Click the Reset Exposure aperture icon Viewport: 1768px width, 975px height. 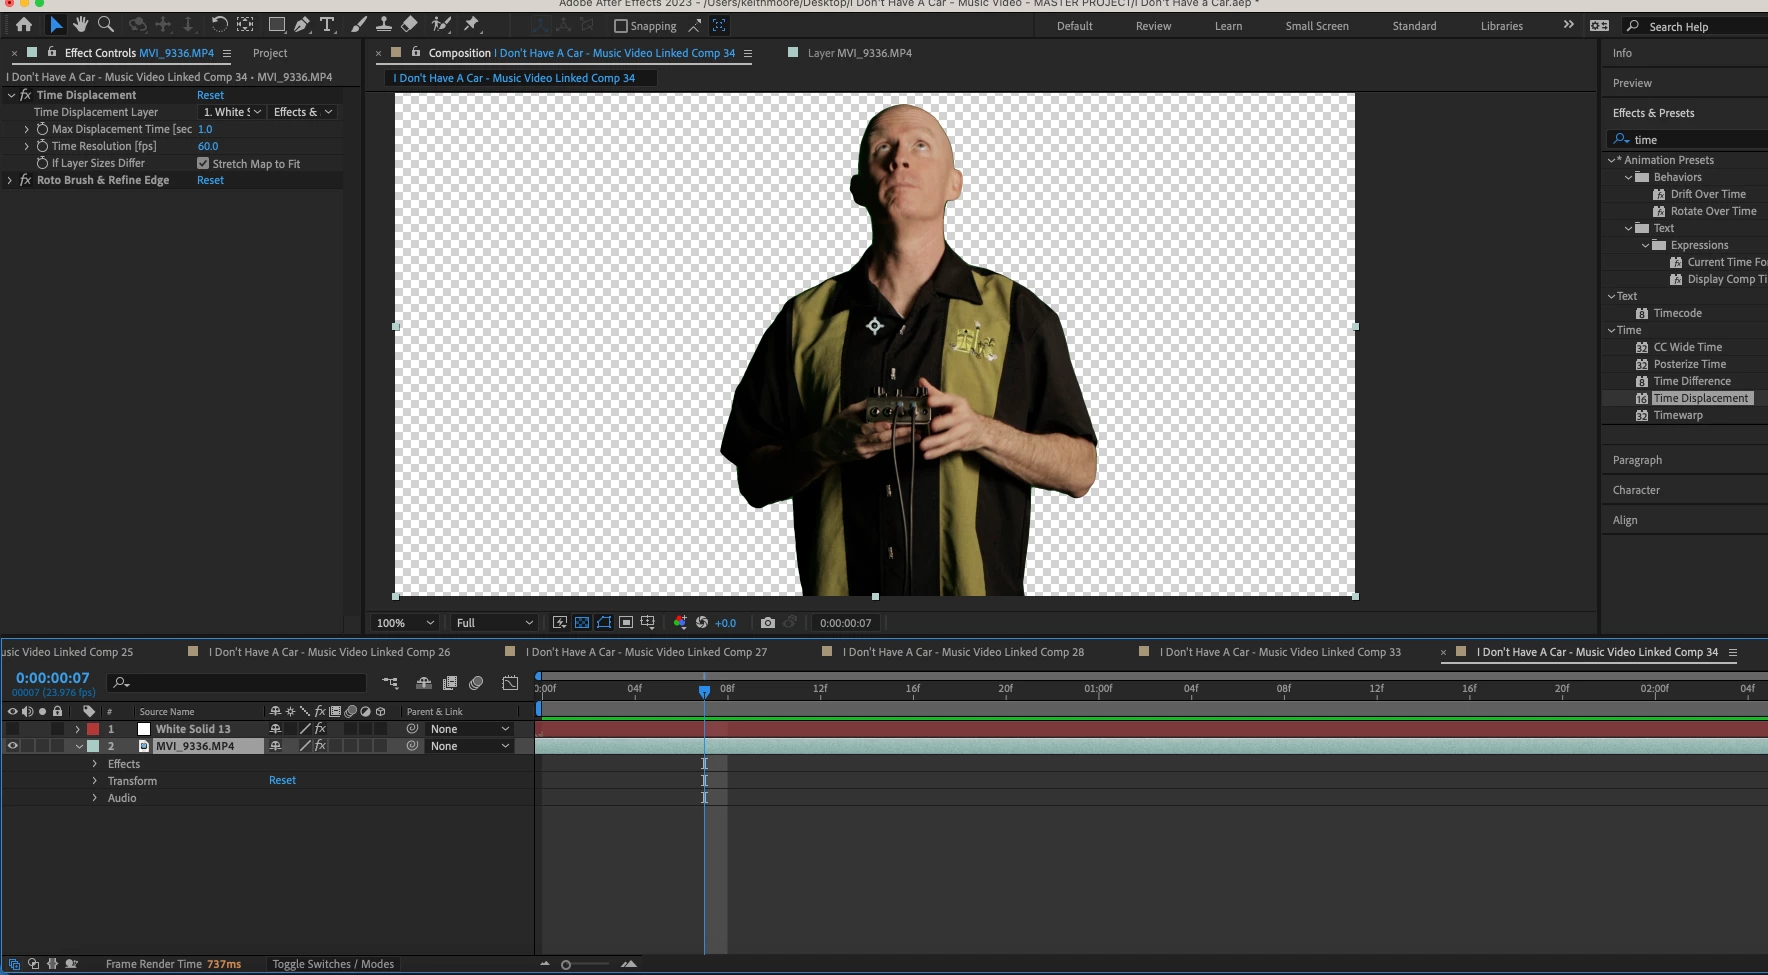tap(702, 622)
